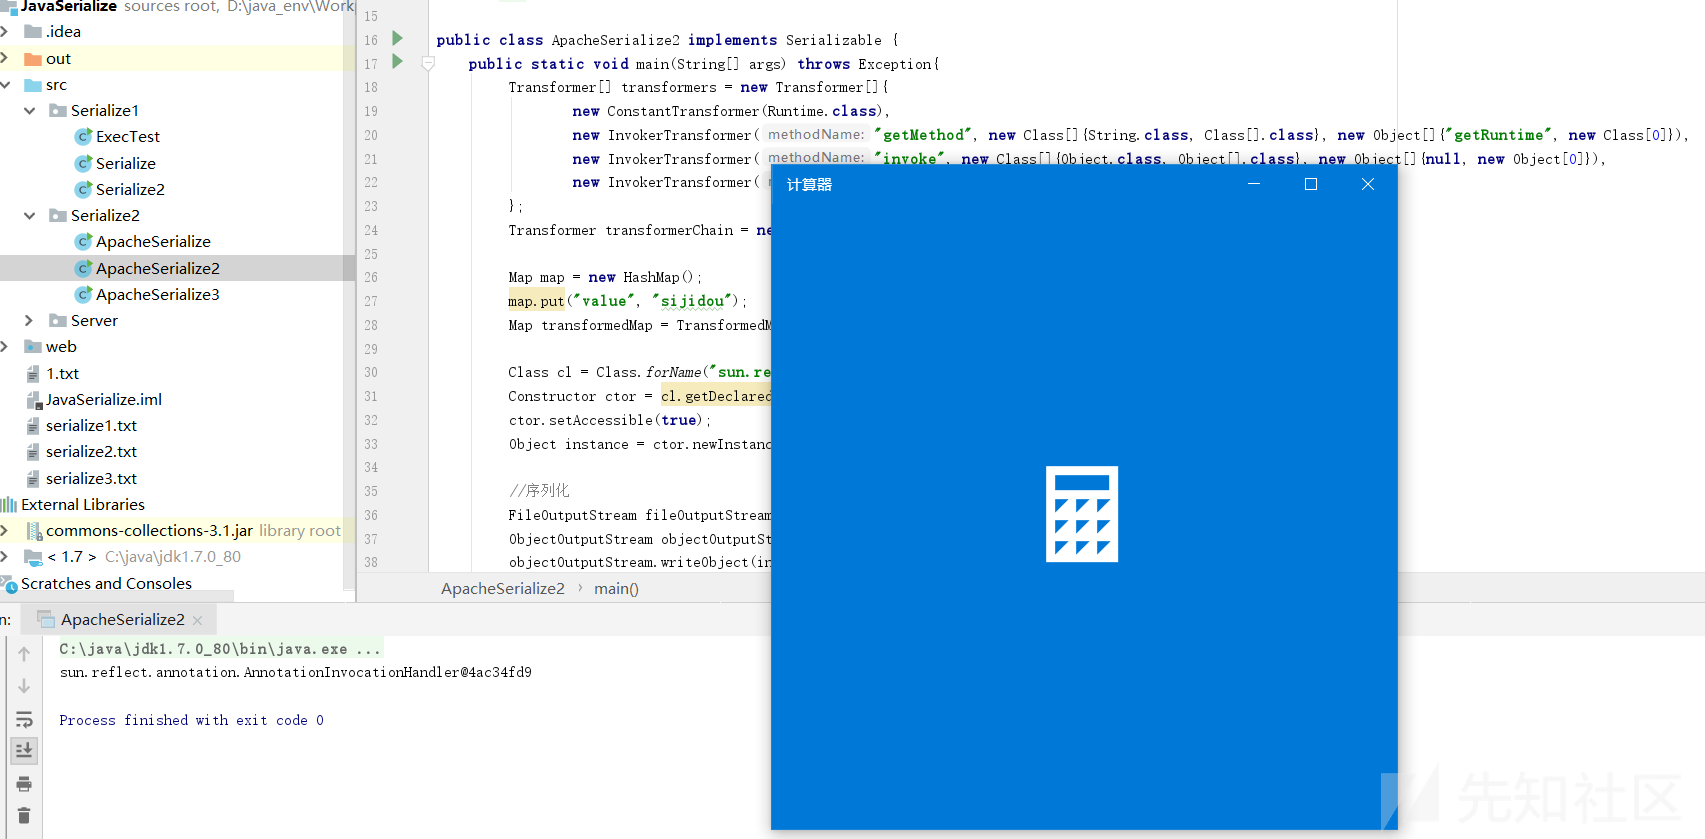The image size is (1705, 839).
Task: Toggle soft-wrap in Run console
Action: tap(24, 719)
